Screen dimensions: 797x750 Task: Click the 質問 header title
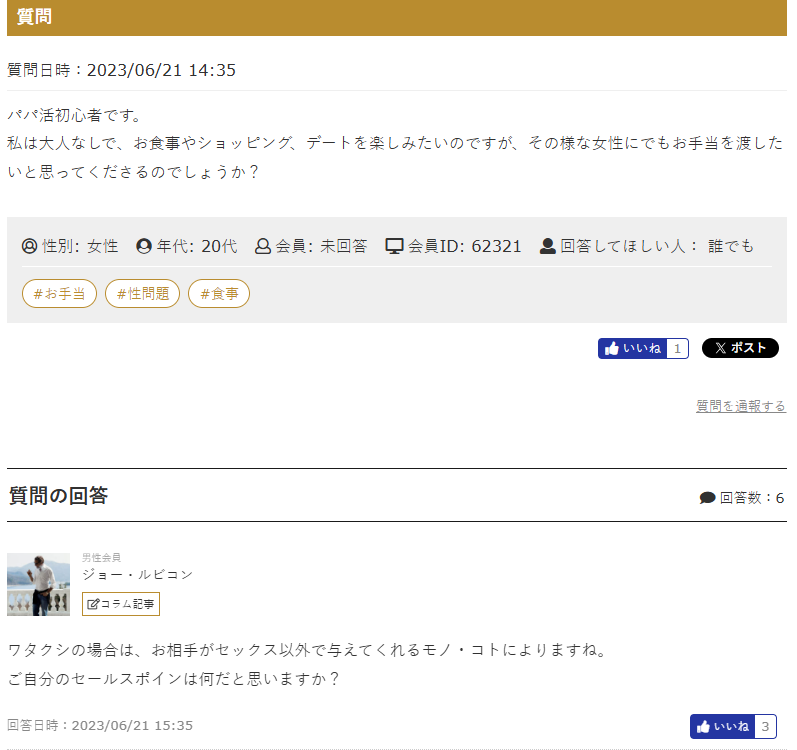(x=34, y=17)
